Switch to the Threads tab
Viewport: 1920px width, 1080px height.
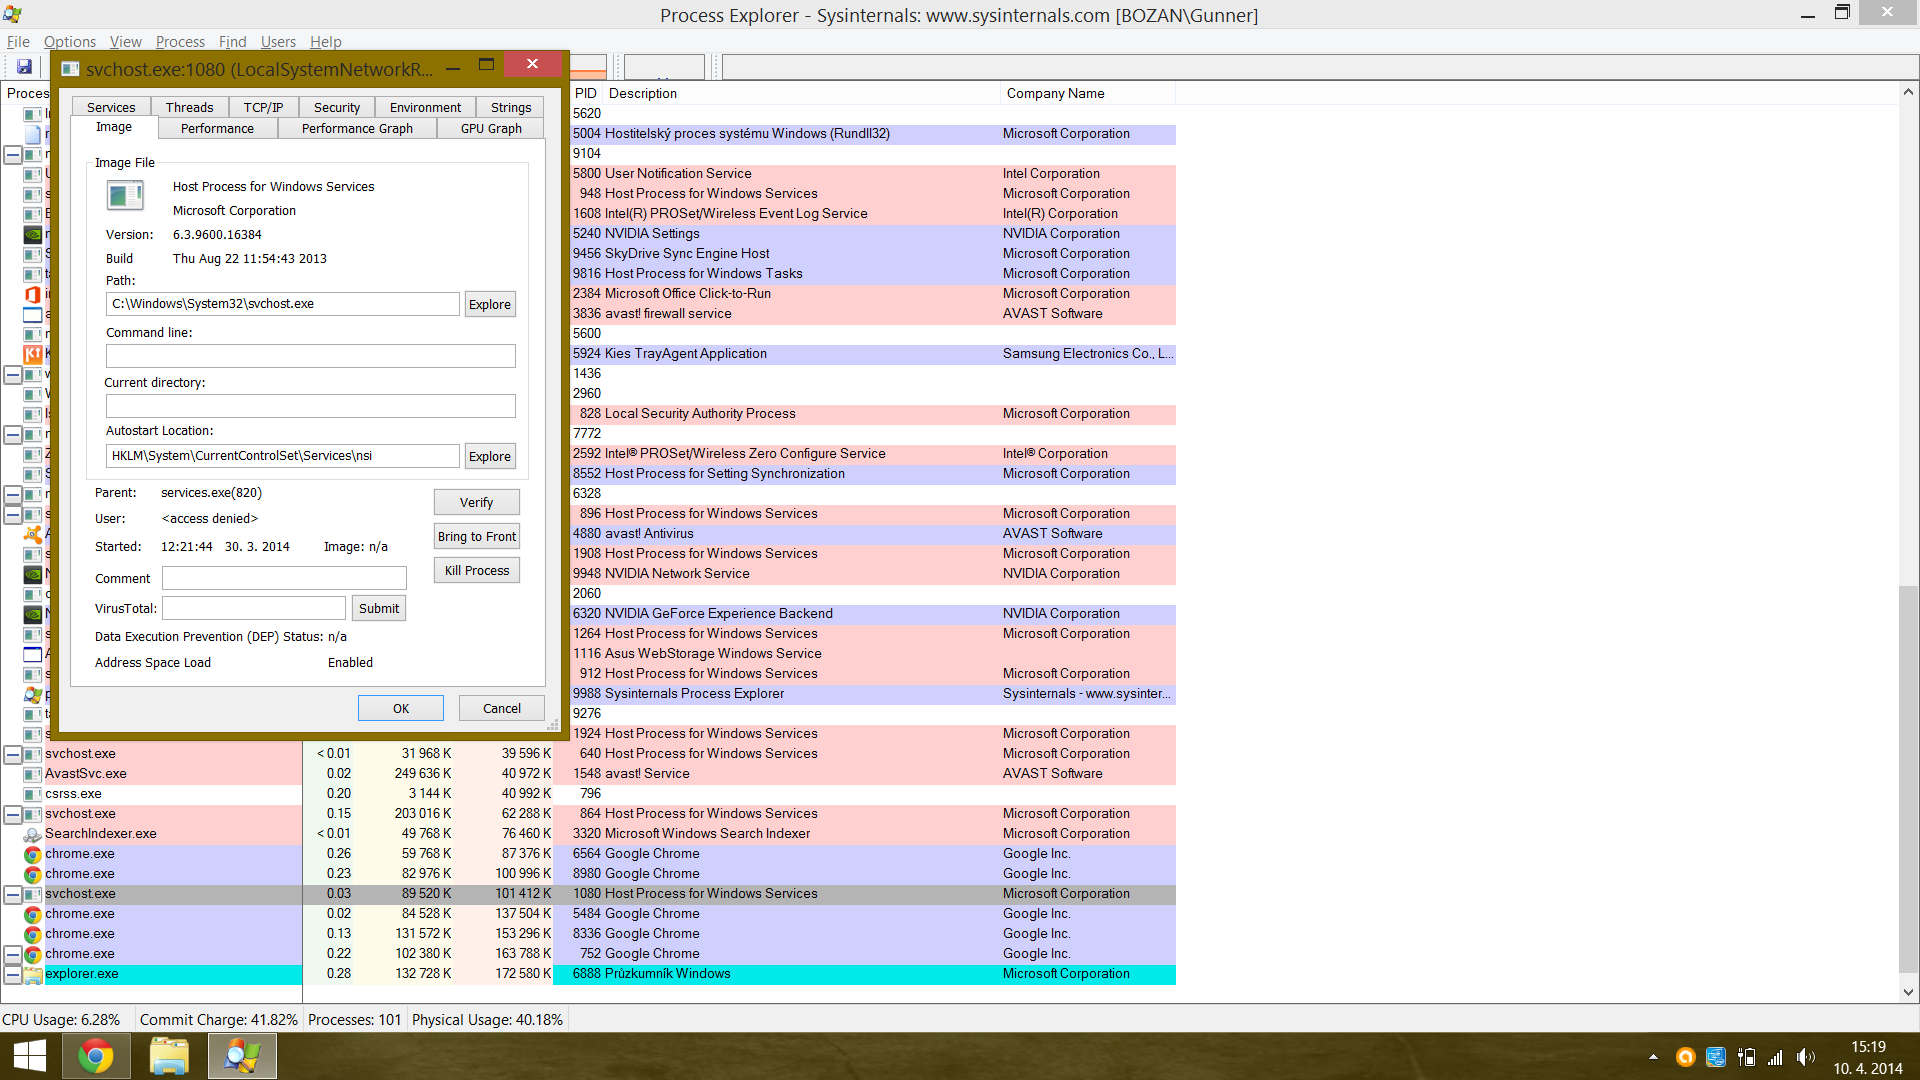click(x=190, y=107)
